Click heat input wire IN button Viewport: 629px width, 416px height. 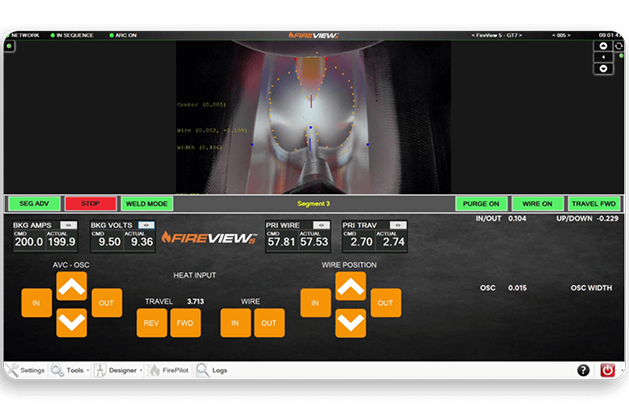tap(235, 323)
